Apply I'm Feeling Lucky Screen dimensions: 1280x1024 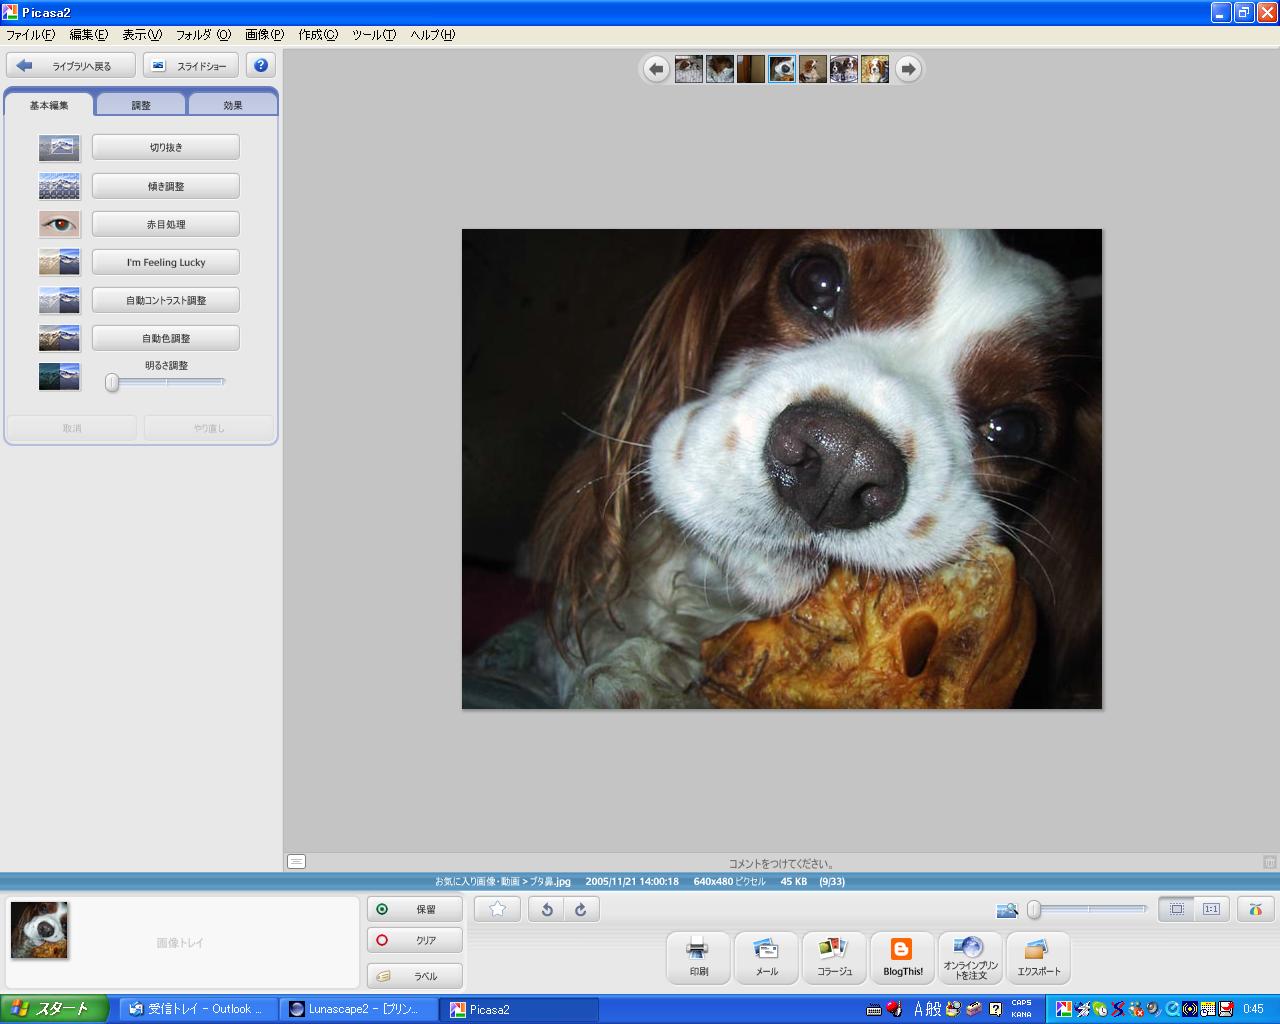[x=166, y=262]
